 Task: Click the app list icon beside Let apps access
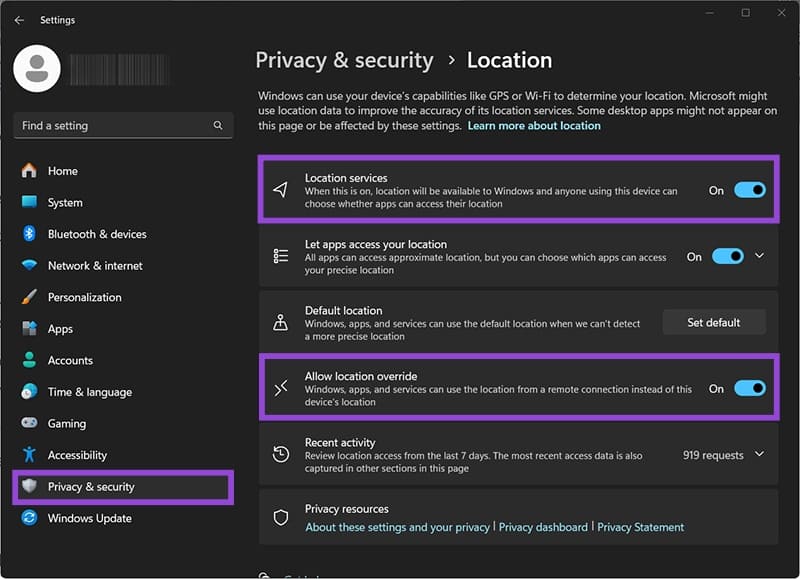(x=281, y=256)
